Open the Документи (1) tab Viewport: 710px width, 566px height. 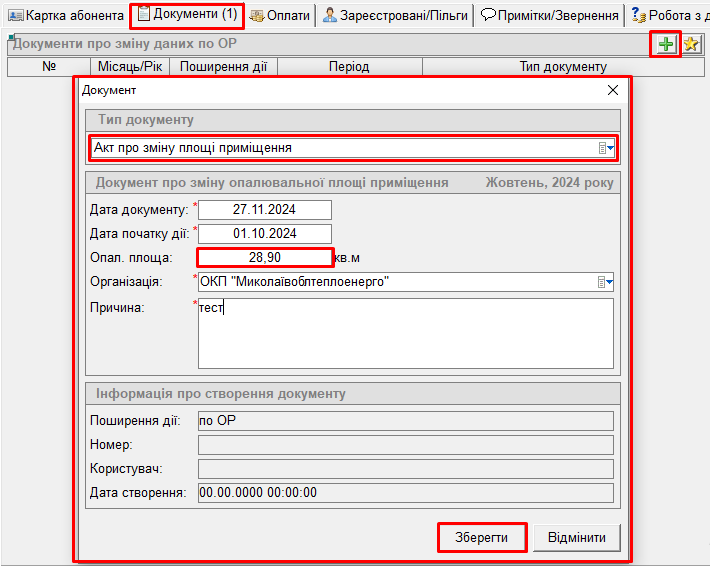(187, 15)
